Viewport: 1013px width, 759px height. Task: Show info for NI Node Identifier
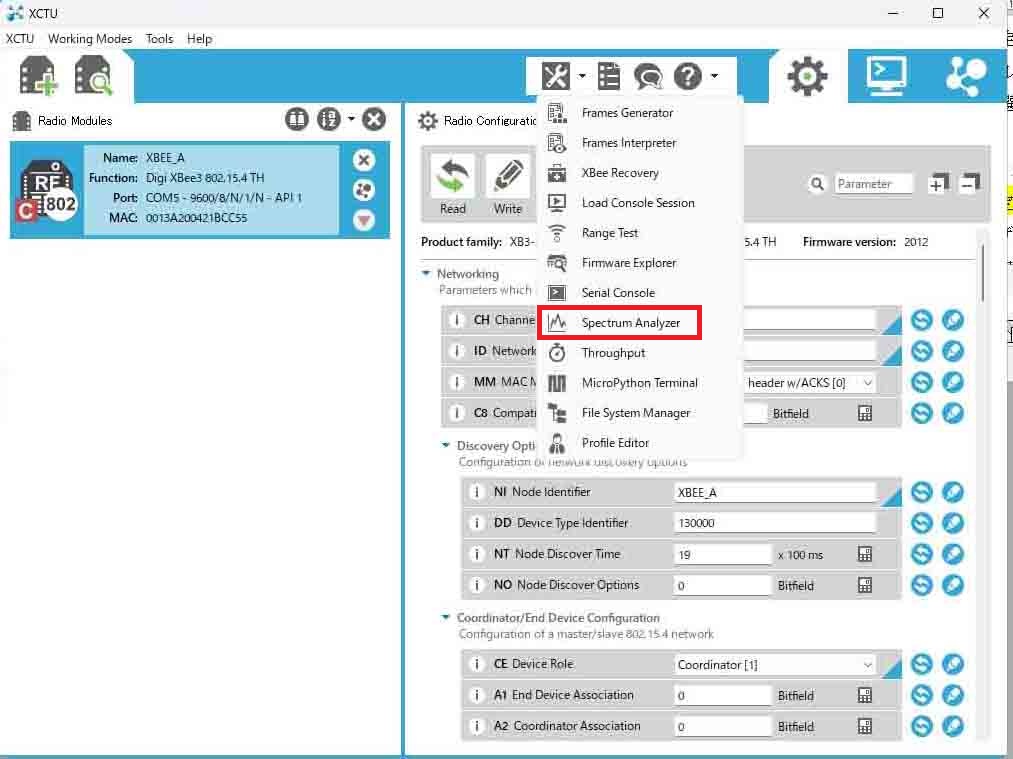pyautogui.click(x=477, y=492)
